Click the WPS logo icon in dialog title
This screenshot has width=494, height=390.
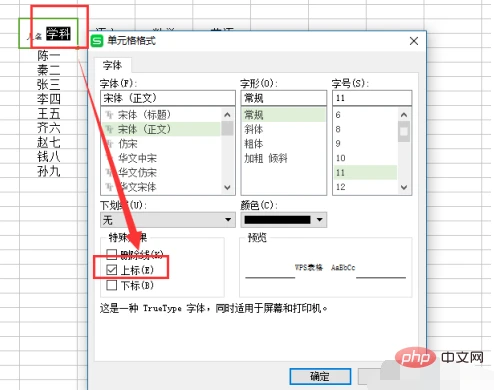tap(97, 41)
